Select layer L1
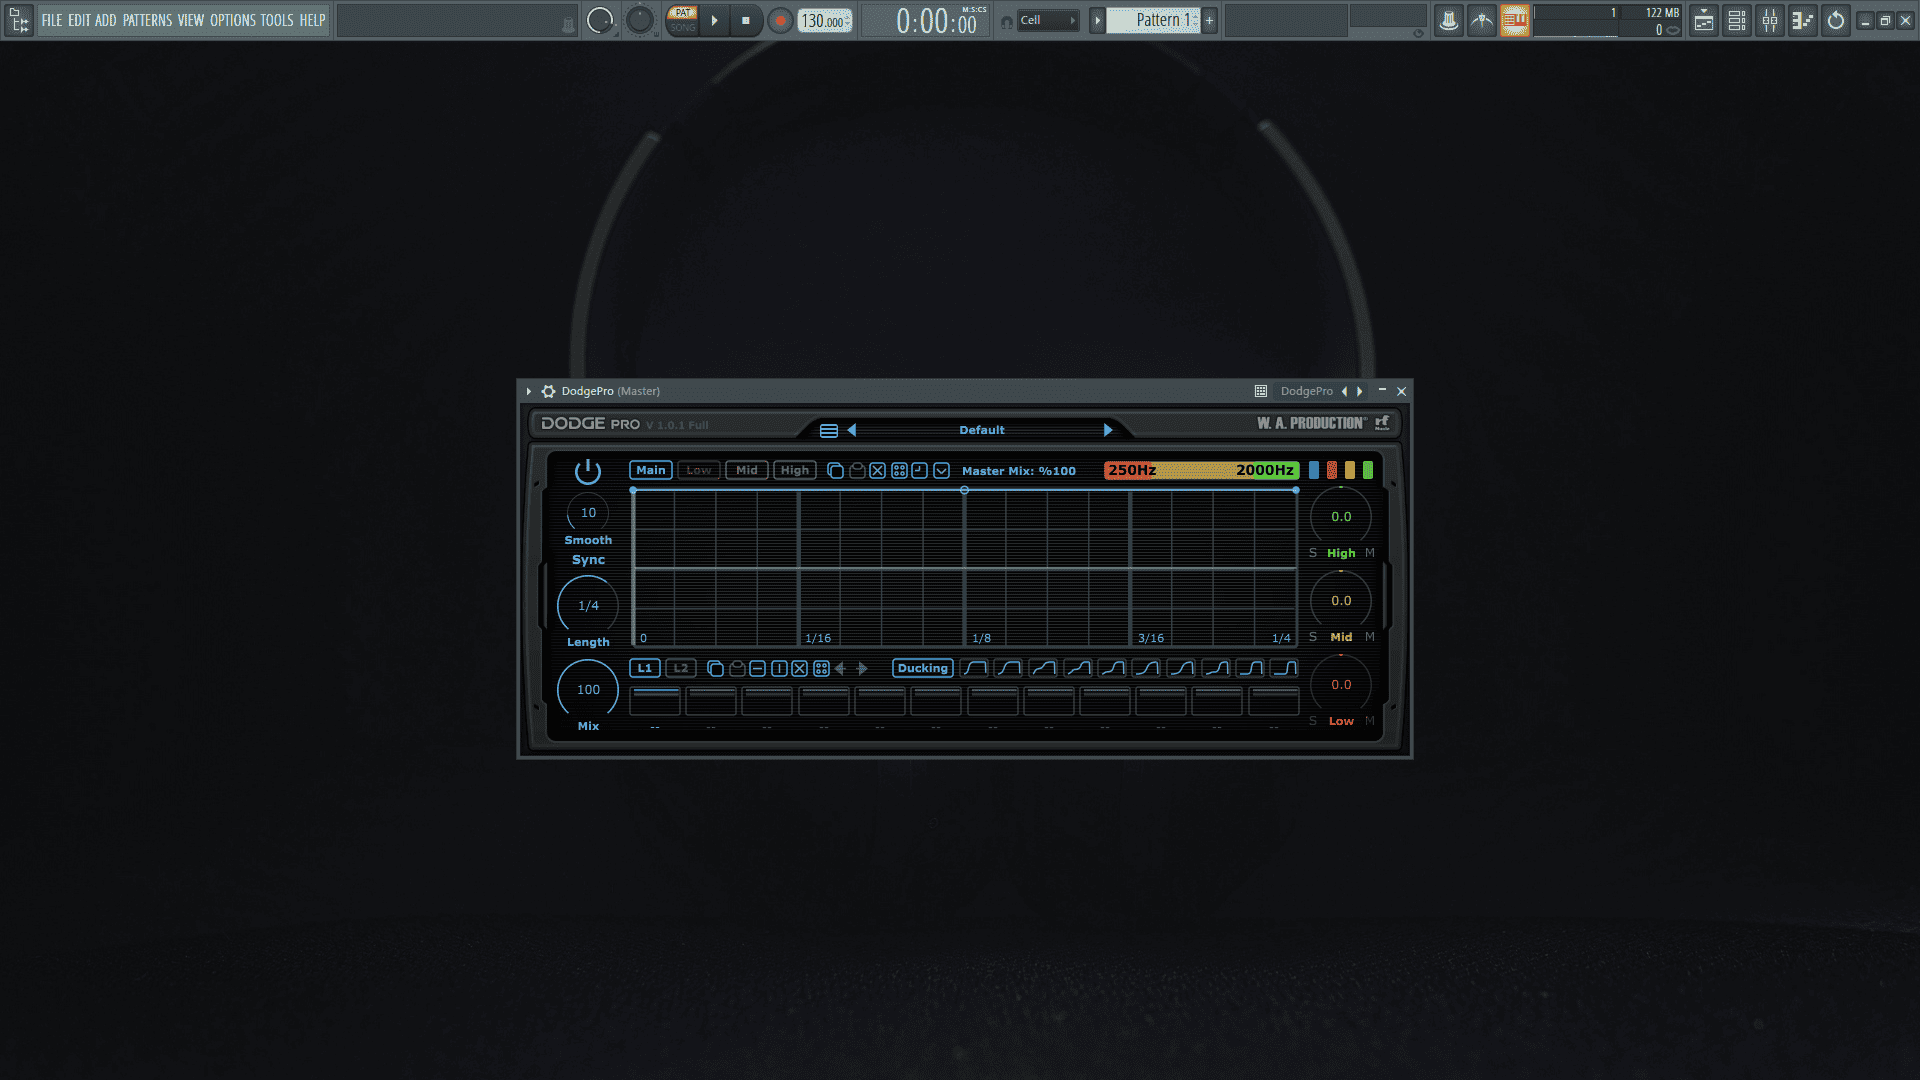This screenshot has height=1080, width=1920. click(x=645, y=668)
